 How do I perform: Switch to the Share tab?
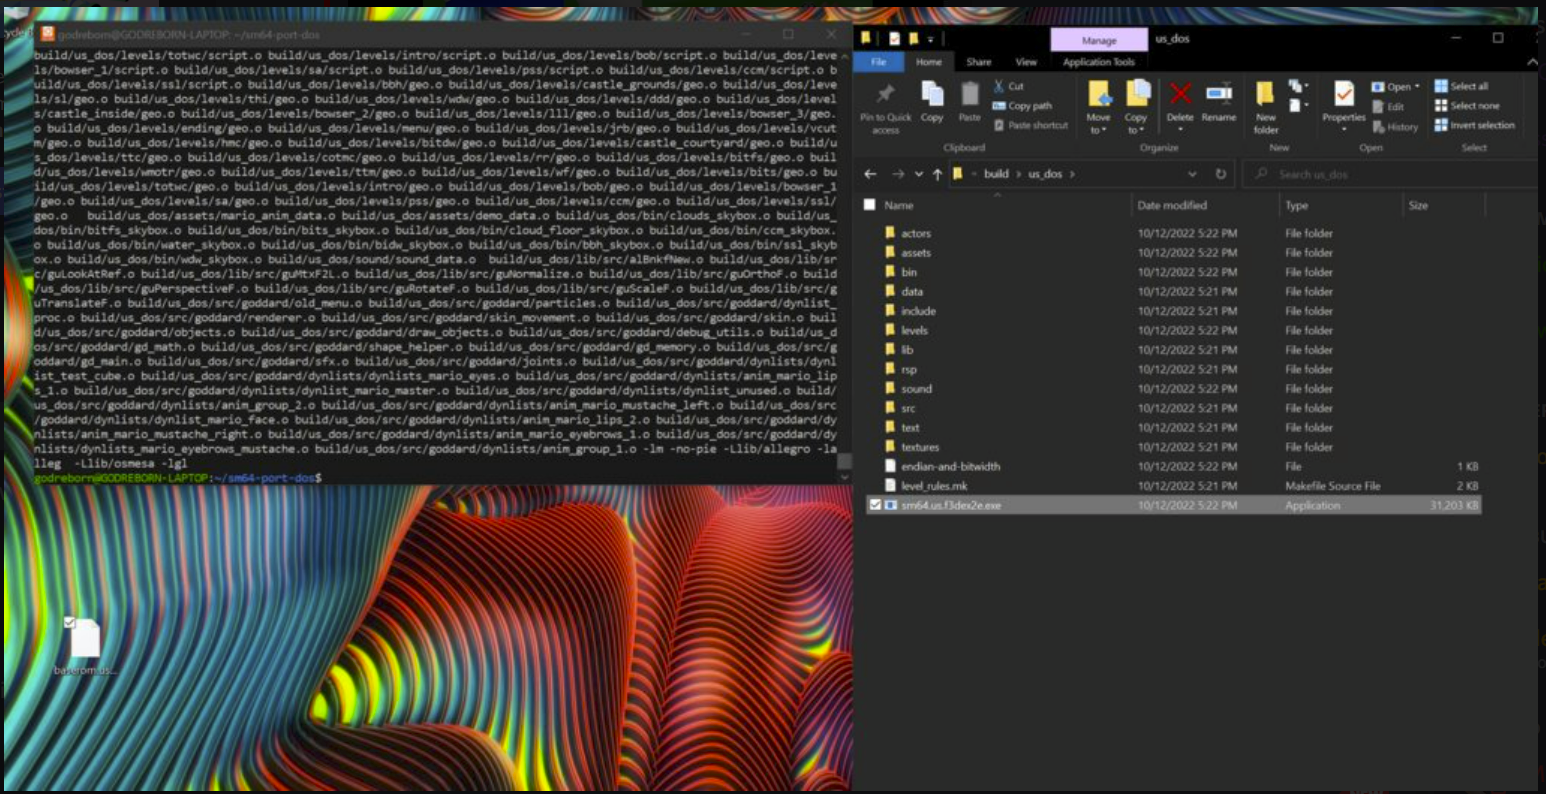tap(978, 62)
